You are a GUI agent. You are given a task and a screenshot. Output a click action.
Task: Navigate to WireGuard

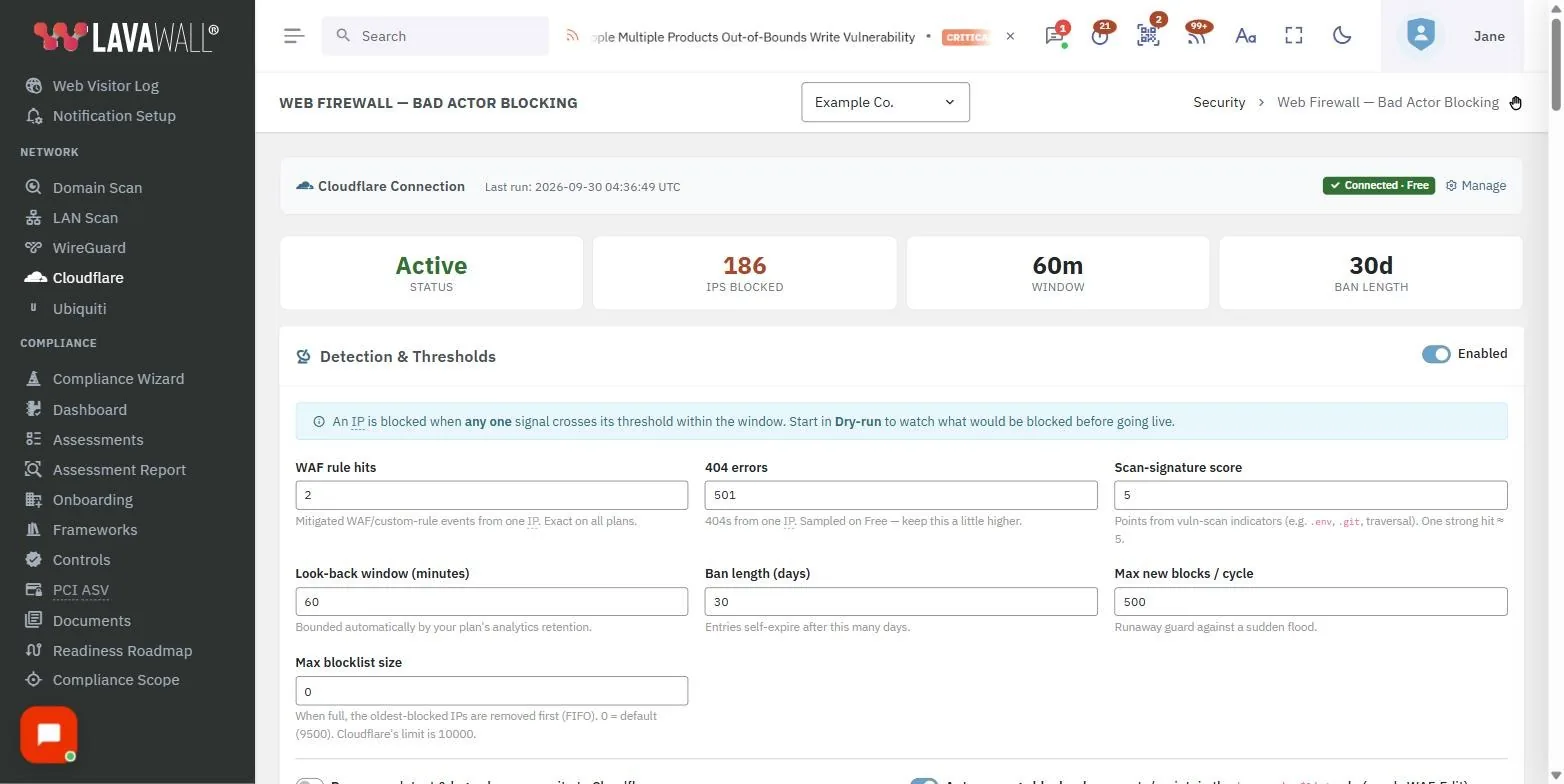point(89,248)
